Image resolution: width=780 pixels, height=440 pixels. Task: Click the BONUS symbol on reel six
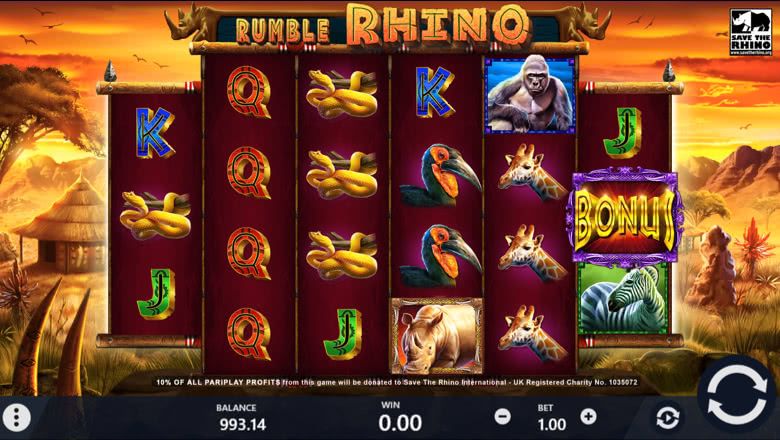(625, 218)
